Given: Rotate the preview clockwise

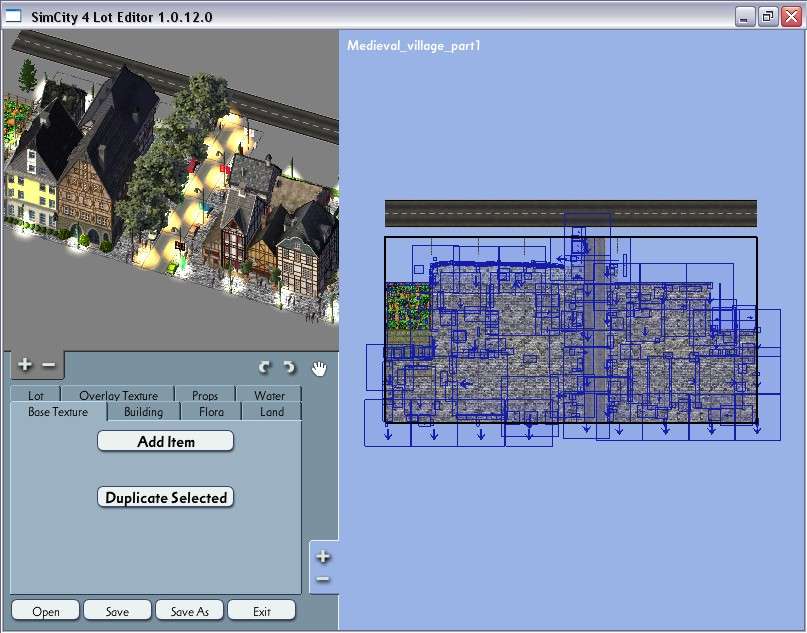Looking at the screenshot, I should [289, 367].
